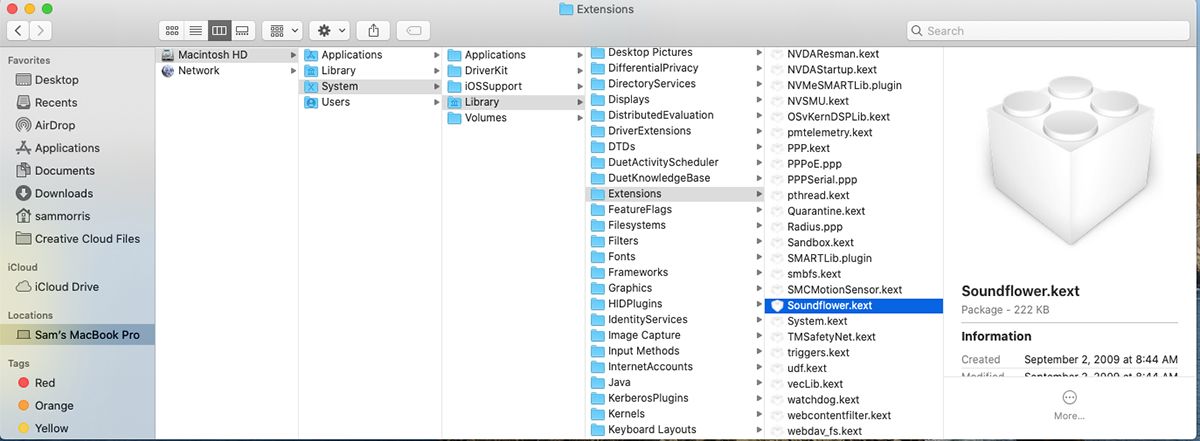Viewport: 1200px width, 441px height.
Task: Select the udf.kext file
Action: [855, 368]
